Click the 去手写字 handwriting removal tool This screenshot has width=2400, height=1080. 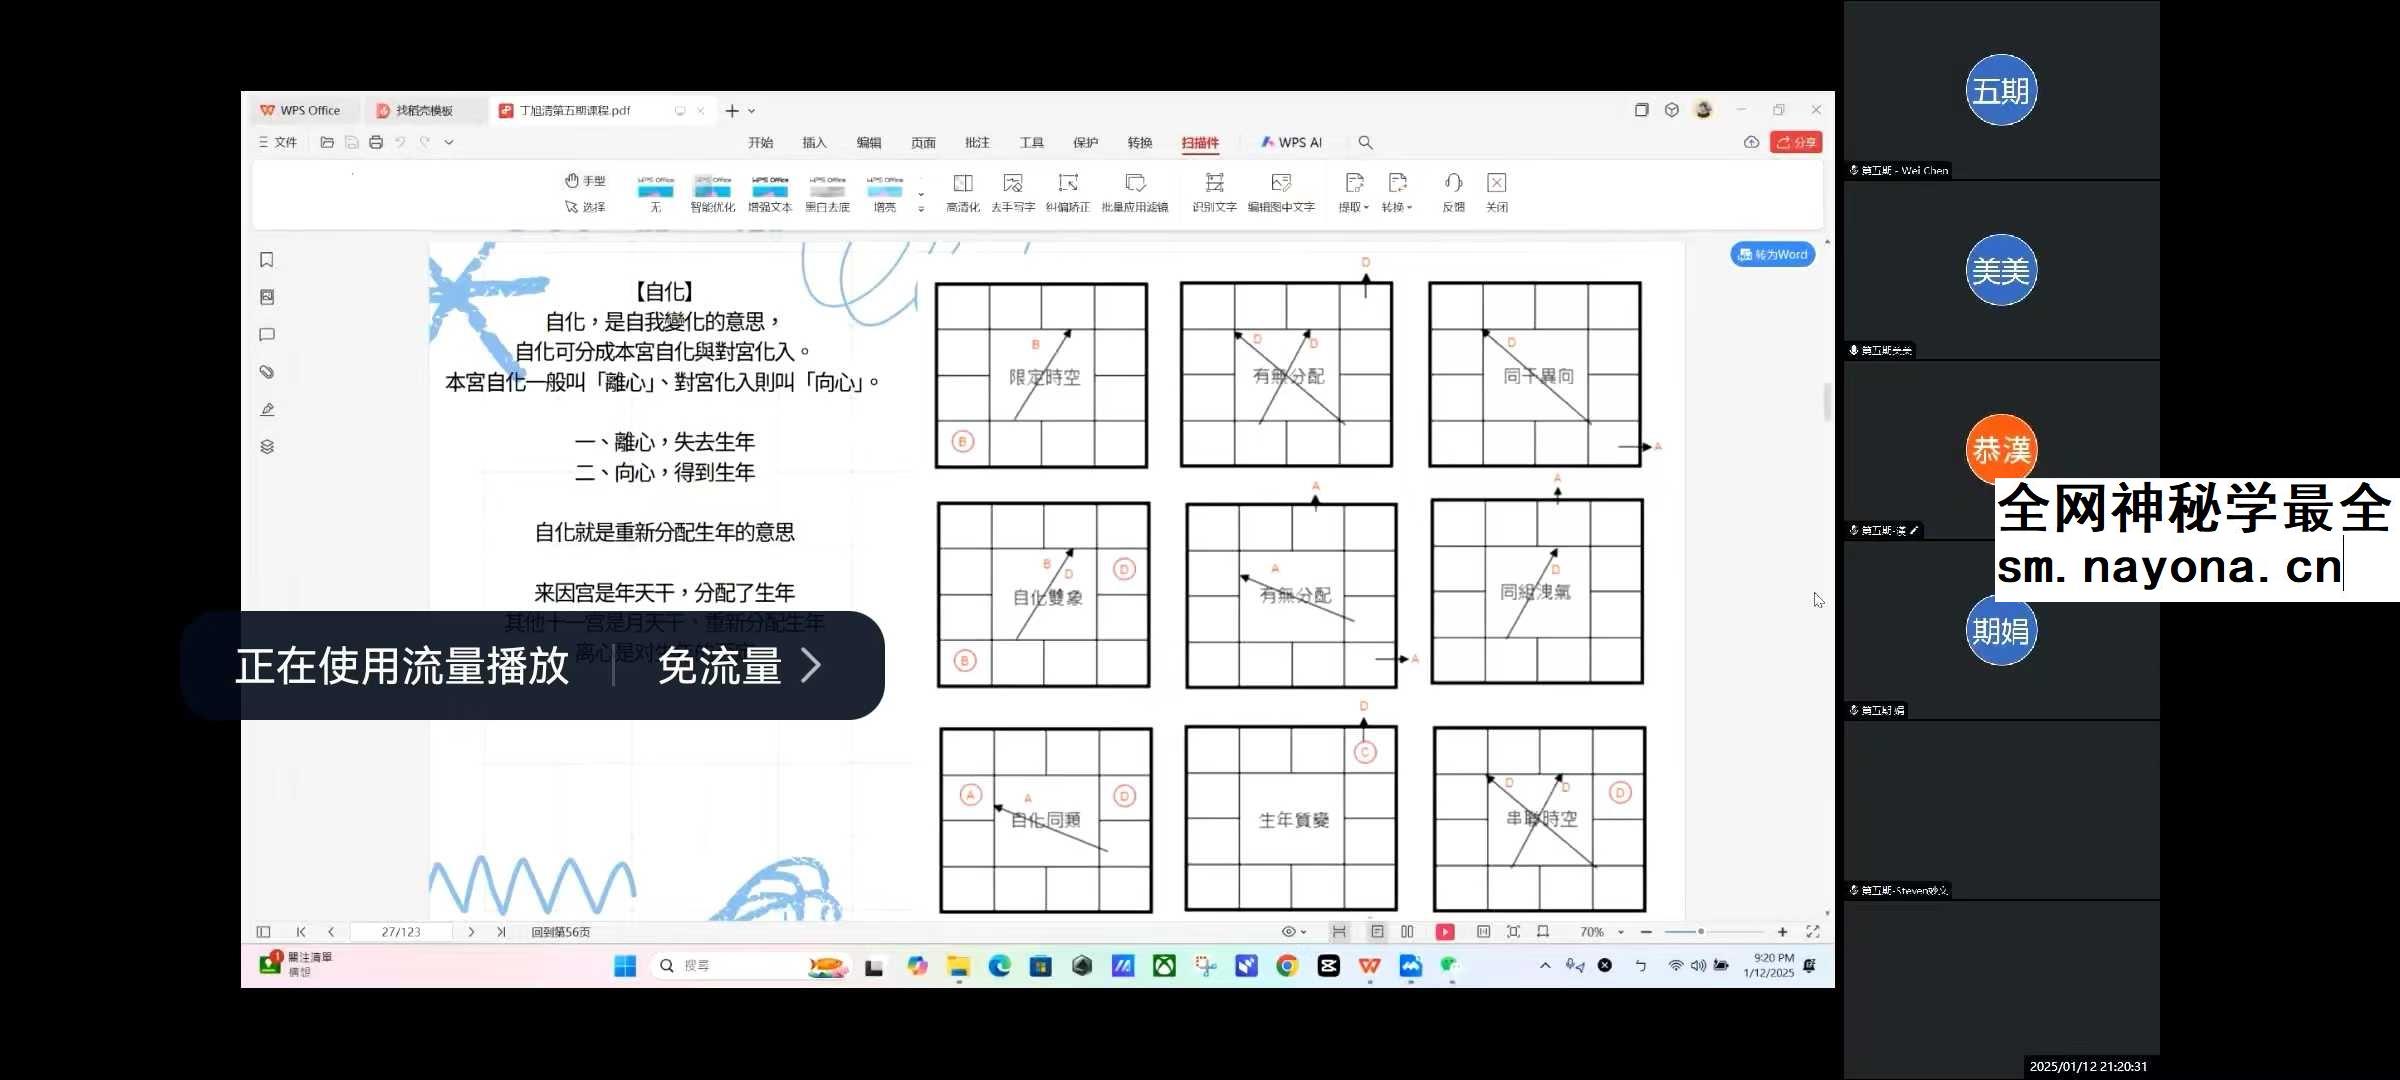click(1013, 193)
